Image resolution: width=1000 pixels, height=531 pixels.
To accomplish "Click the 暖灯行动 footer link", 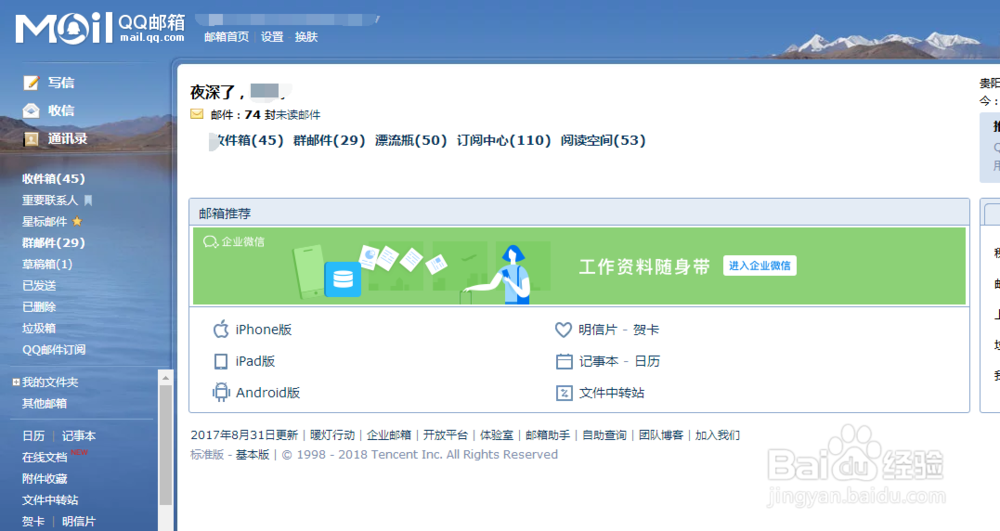I will [x=332, y=435].
